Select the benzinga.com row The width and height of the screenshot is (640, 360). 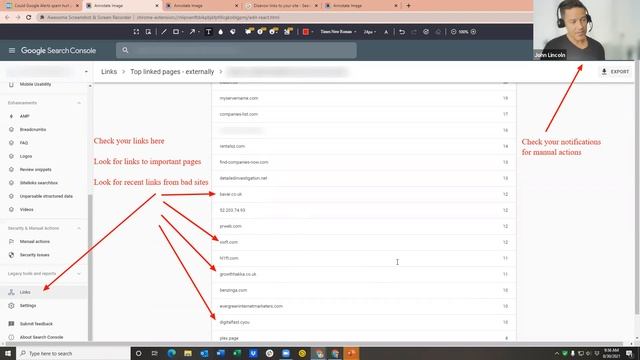tap(364, 290)
